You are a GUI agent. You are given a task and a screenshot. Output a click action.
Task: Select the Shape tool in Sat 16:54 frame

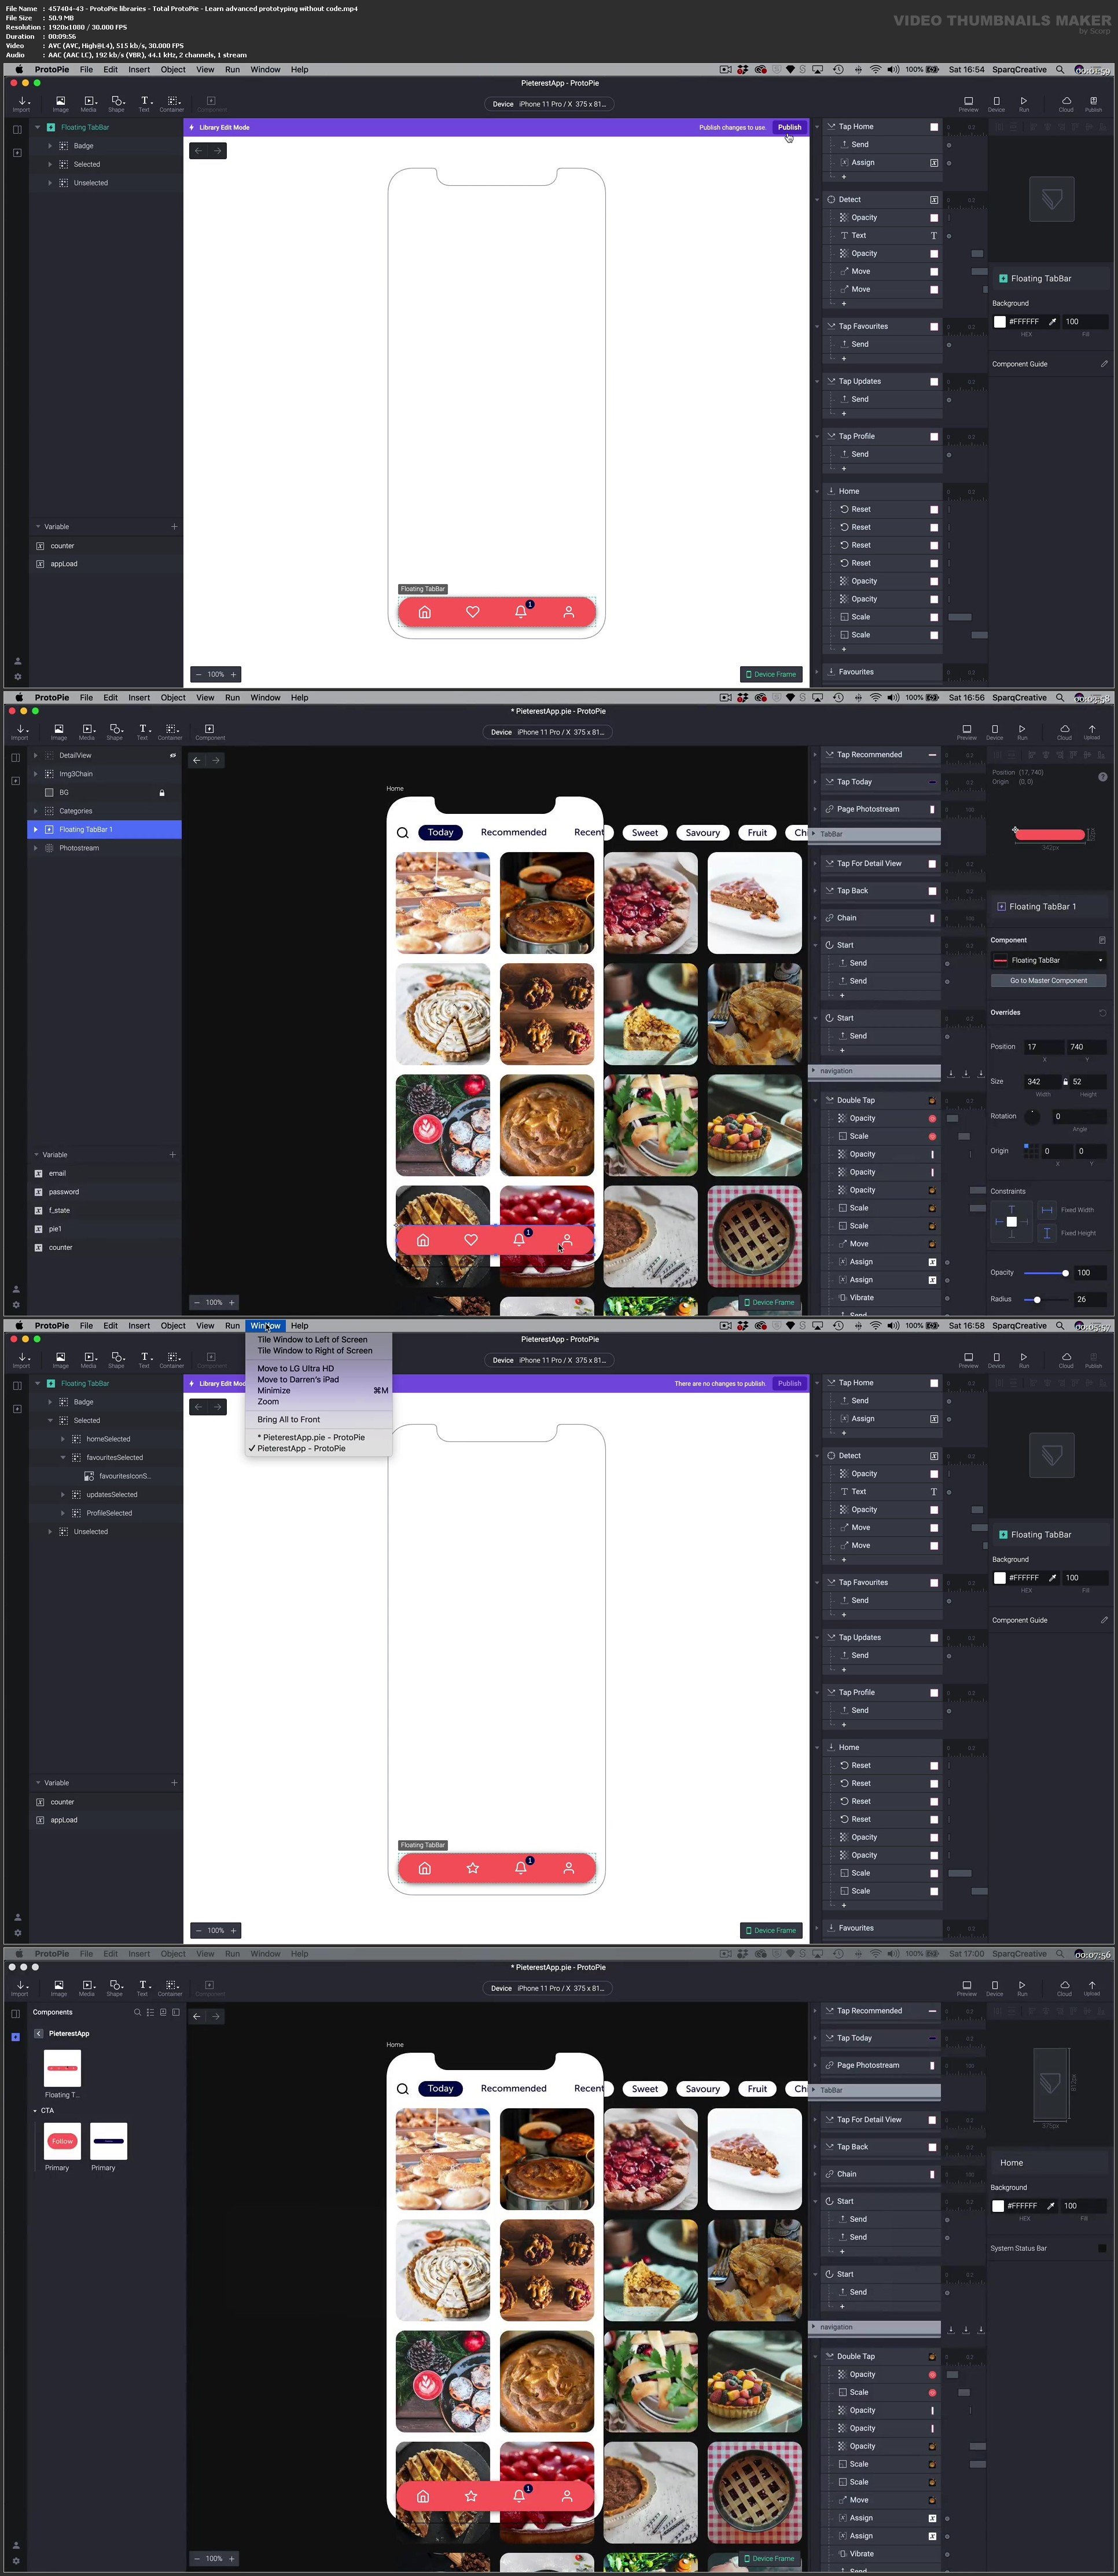[x=117, y=103]
